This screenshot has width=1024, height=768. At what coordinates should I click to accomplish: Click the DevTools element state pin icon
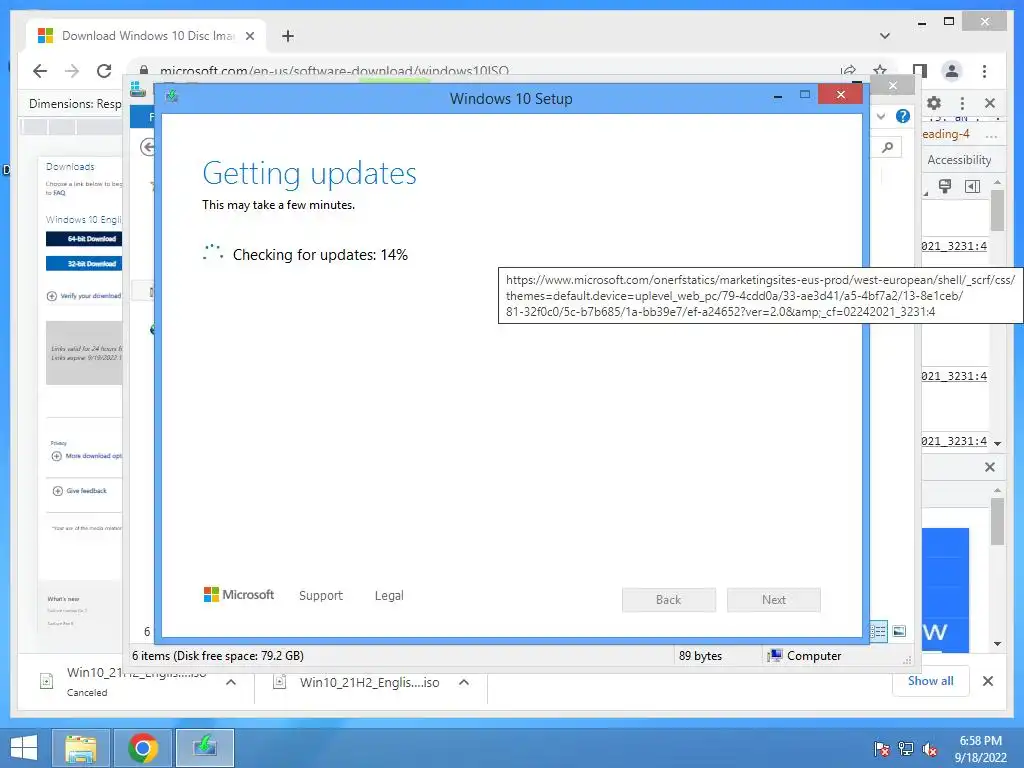click(944, 187)
